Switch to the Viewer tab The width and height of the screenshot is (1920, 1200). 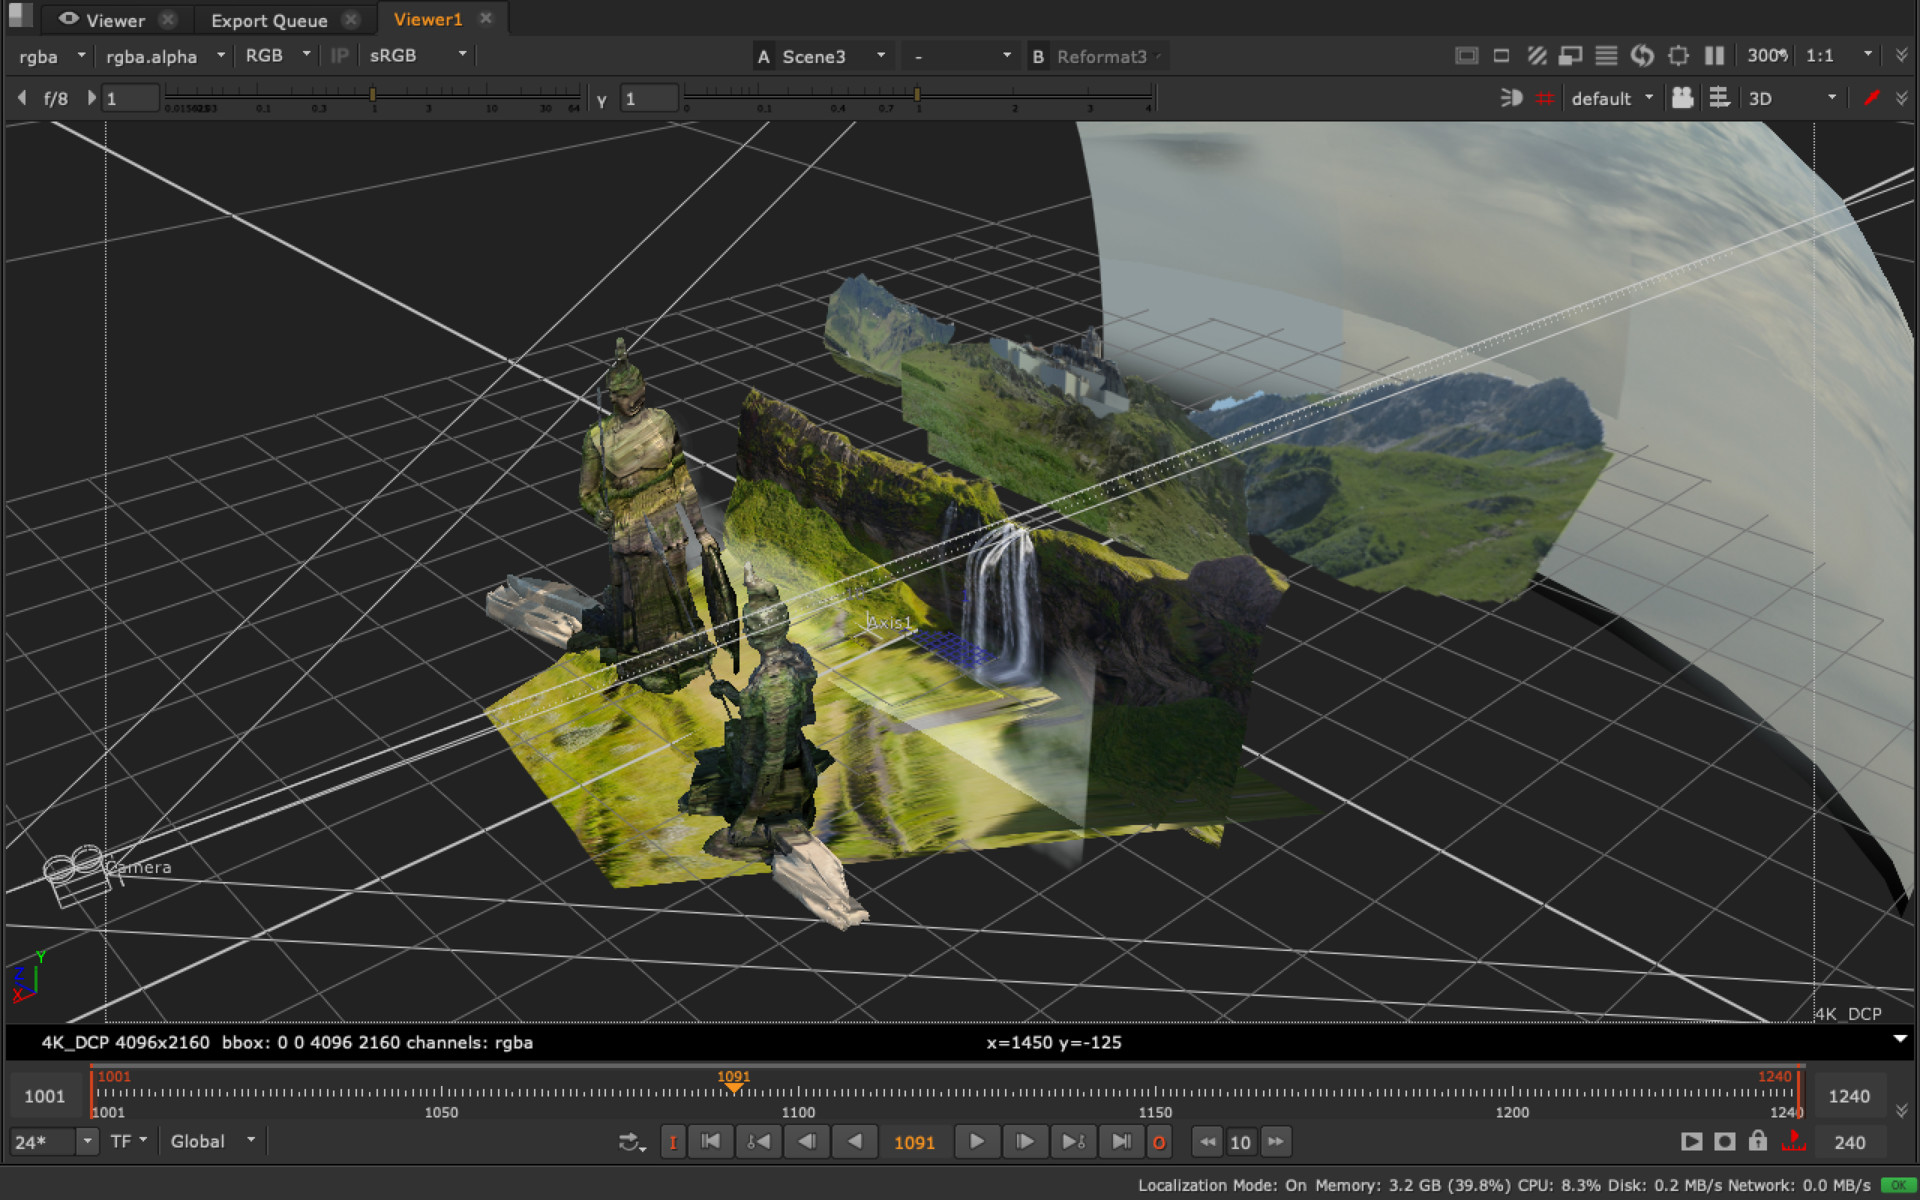point(115,19)
